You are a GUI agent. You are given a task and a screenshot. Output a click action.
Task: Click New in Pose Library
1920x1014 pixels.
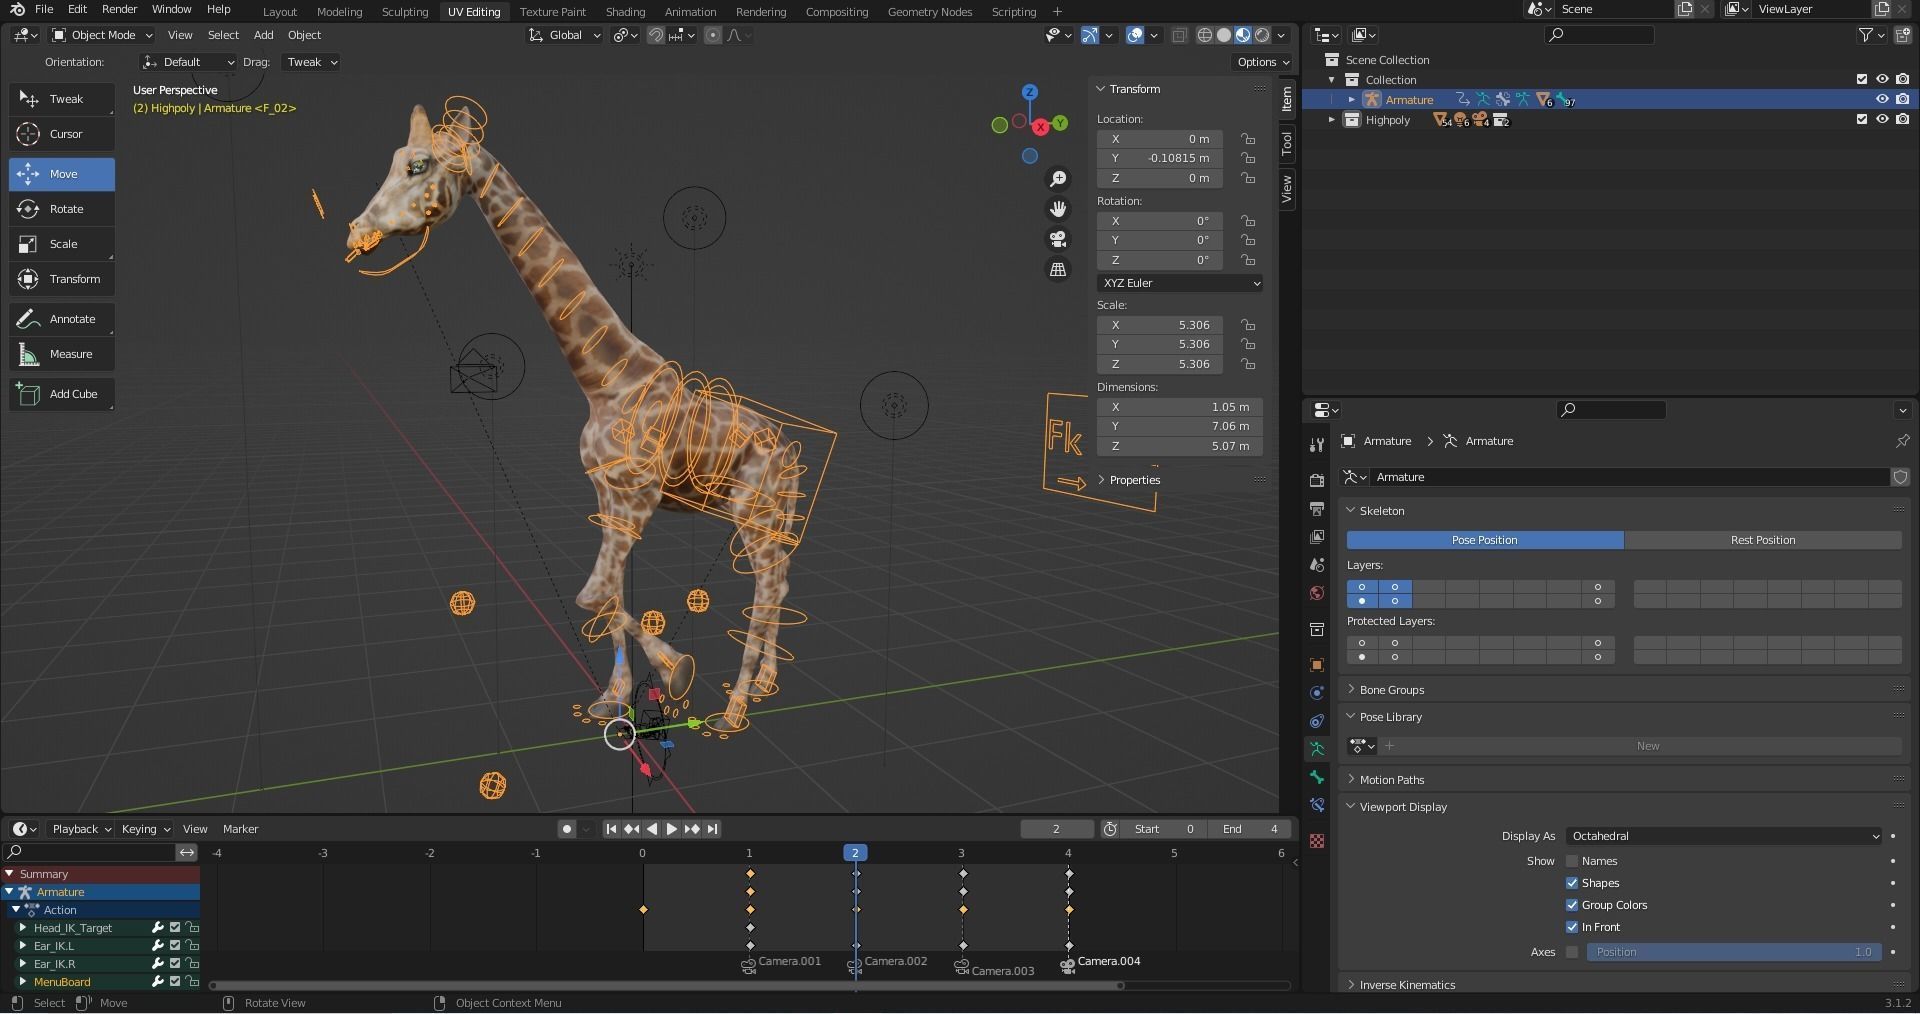1648,746
